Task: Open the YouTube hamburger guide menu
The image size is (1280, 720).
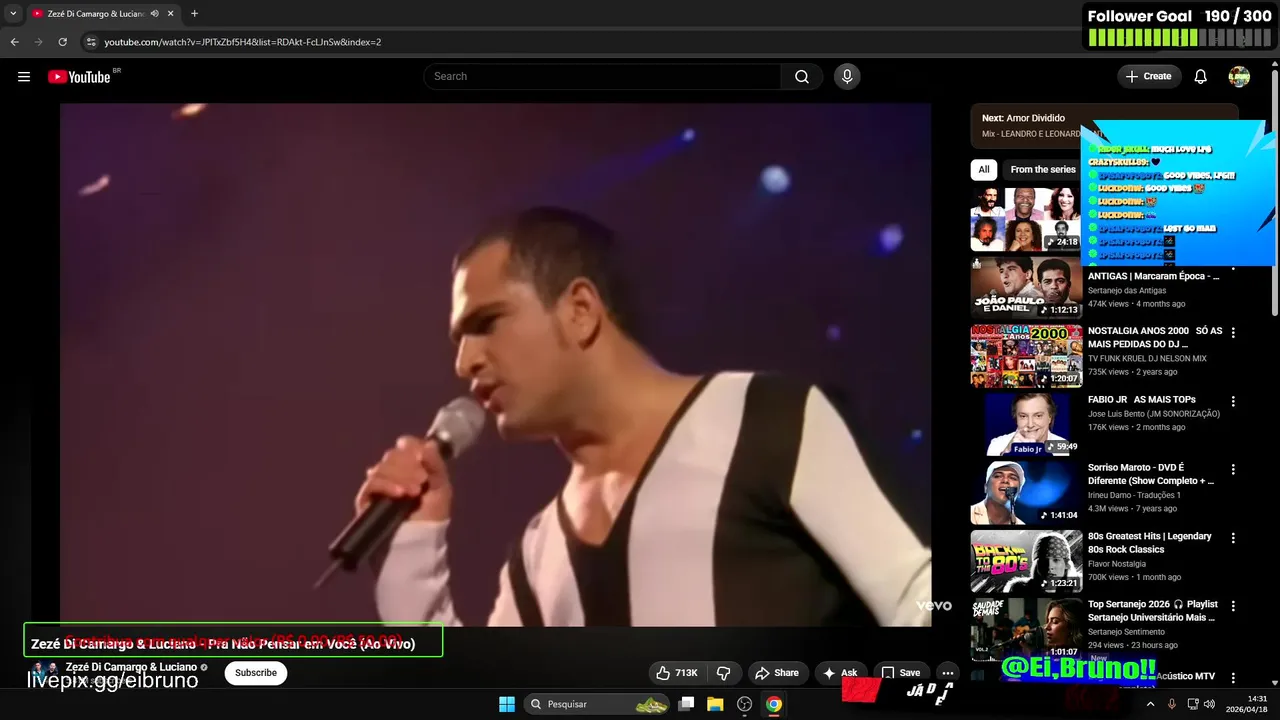Action: coord(24,77)
